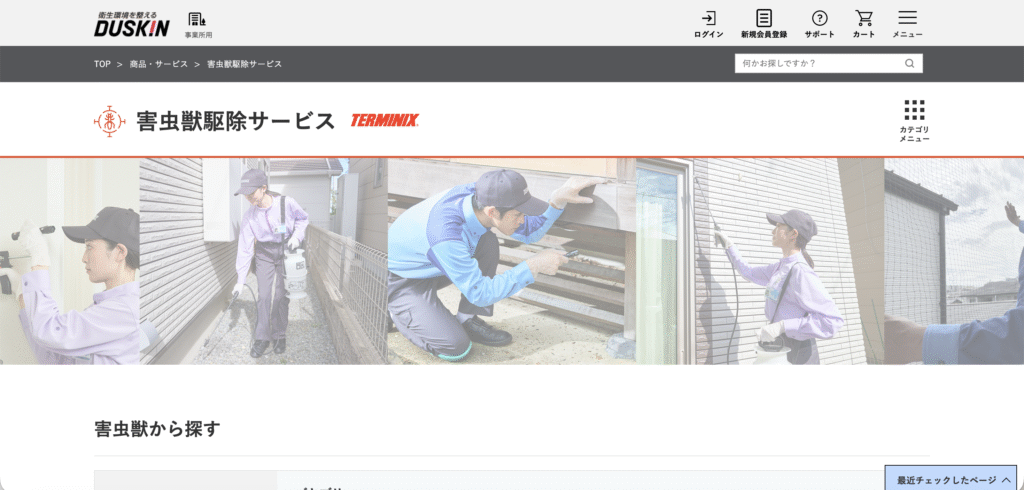Click the pest service emblem icon
1024x490 pixels.
[x=110, y=121]
